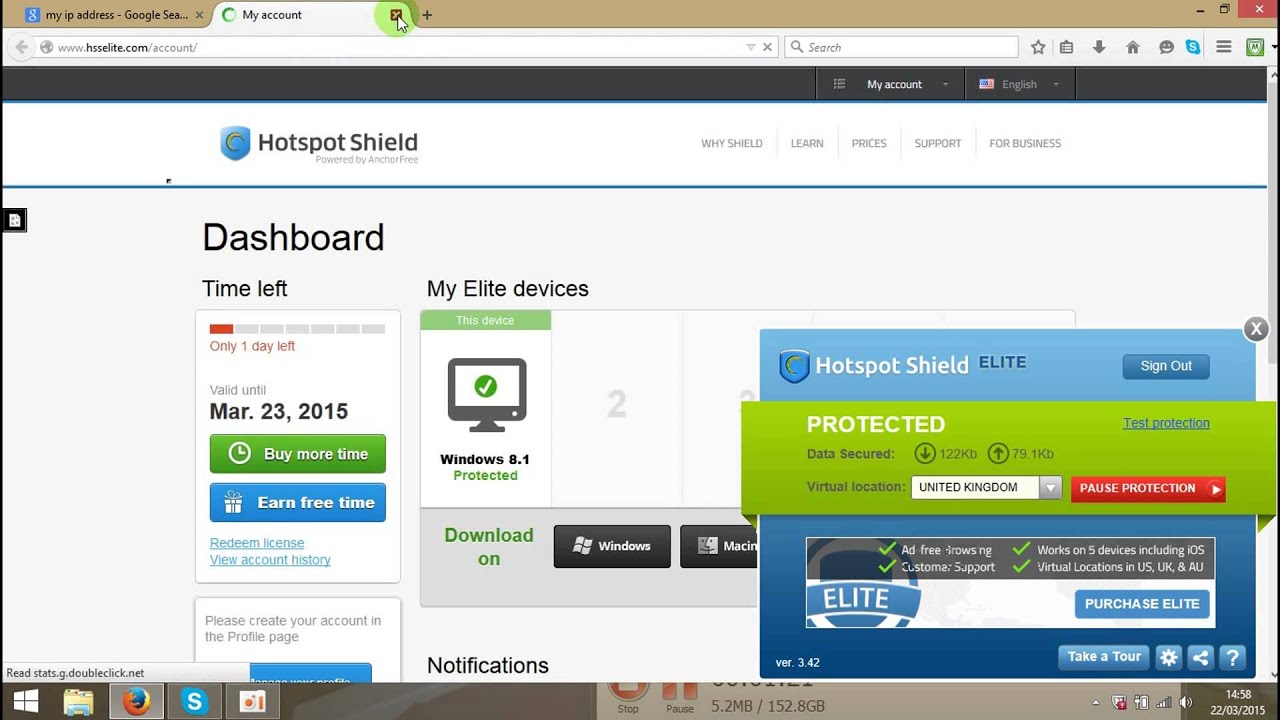Close the Hotspot Shield Elite popup
The width and height of the screenshot is (1280, 720).
1256,328
